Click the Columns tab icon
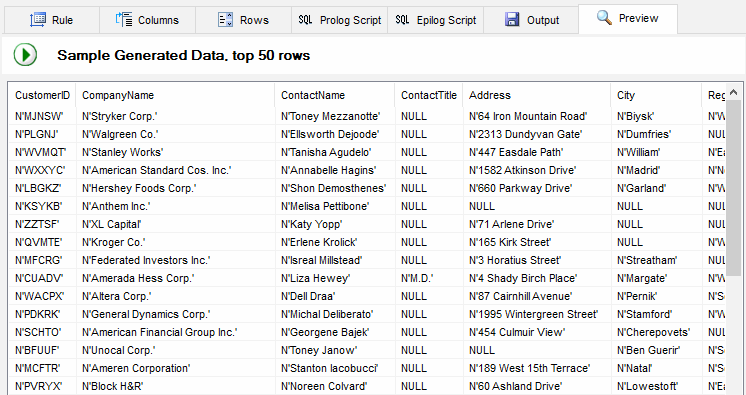Screen dimensions: 746x395 click(x=124, y=20)
